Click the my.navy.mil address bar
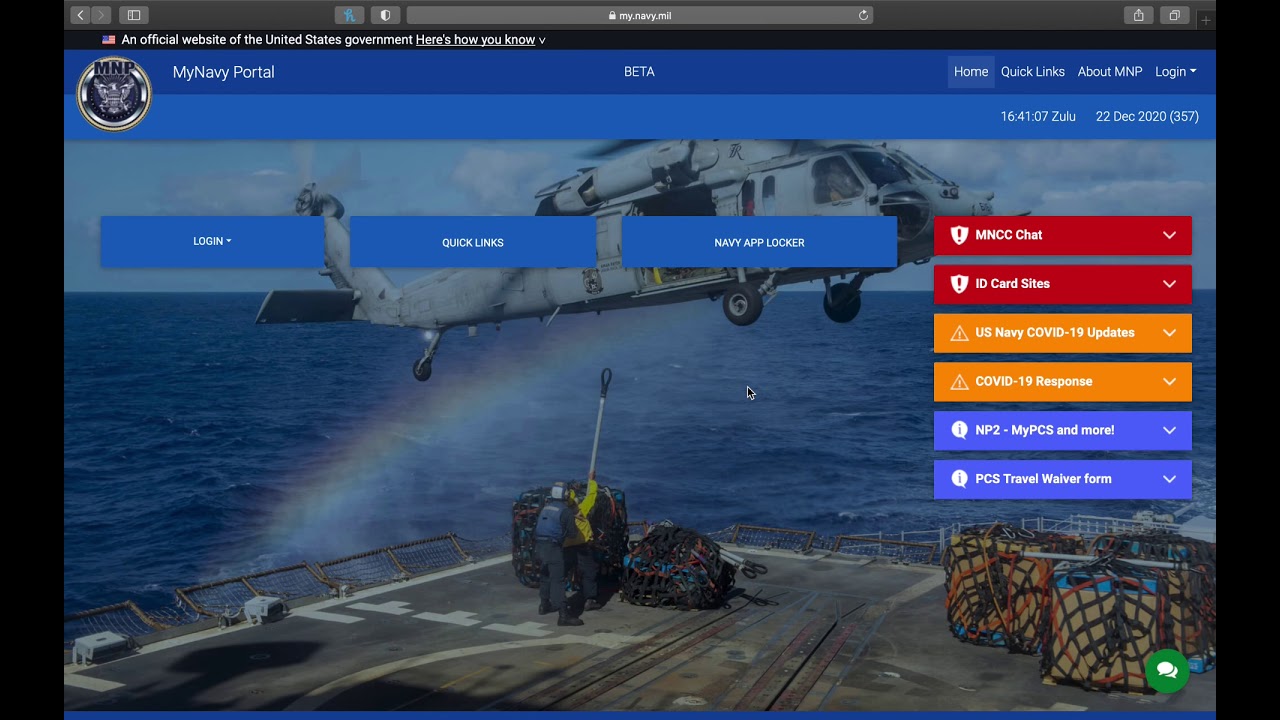 639,15
